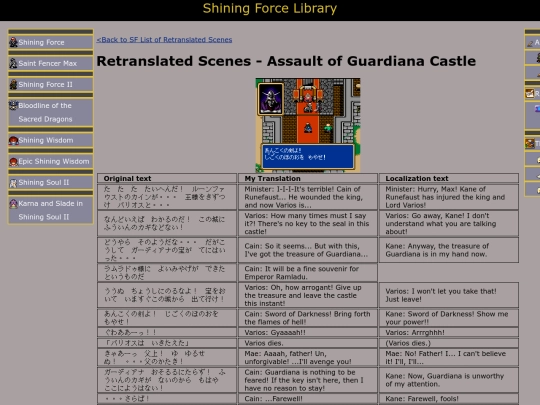Select 'Varios: How many times must I say' cell
Viewport: 540px width, 405px height.
(x=308, y=224)
